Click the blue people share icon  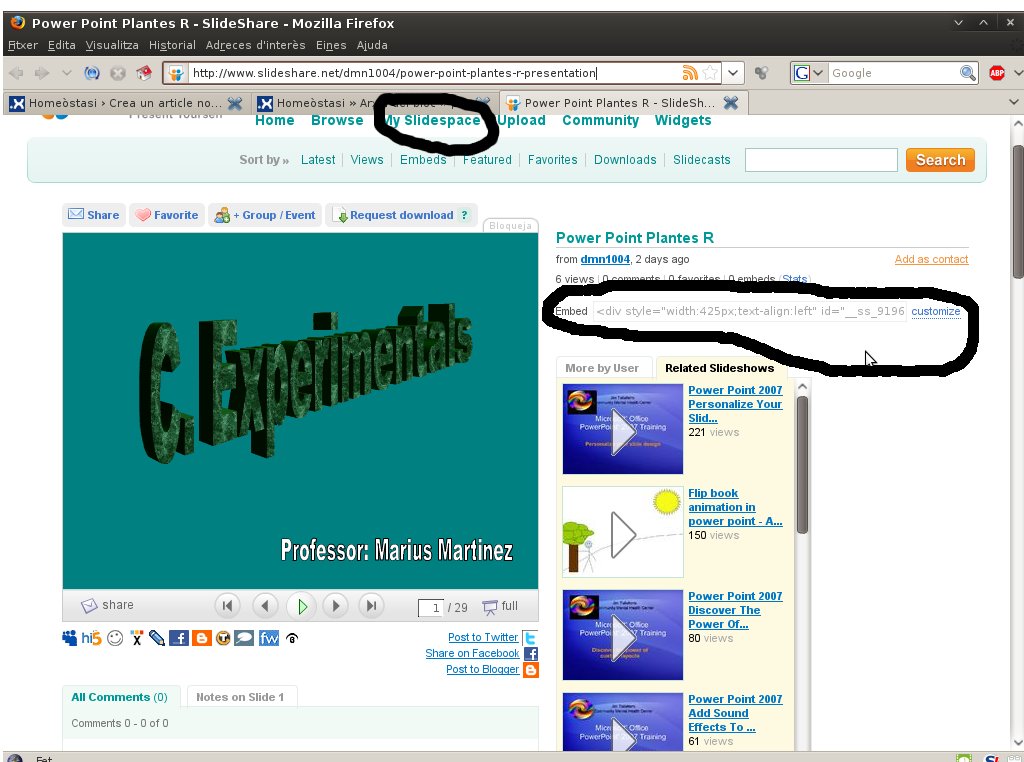(x=69, y=638)
